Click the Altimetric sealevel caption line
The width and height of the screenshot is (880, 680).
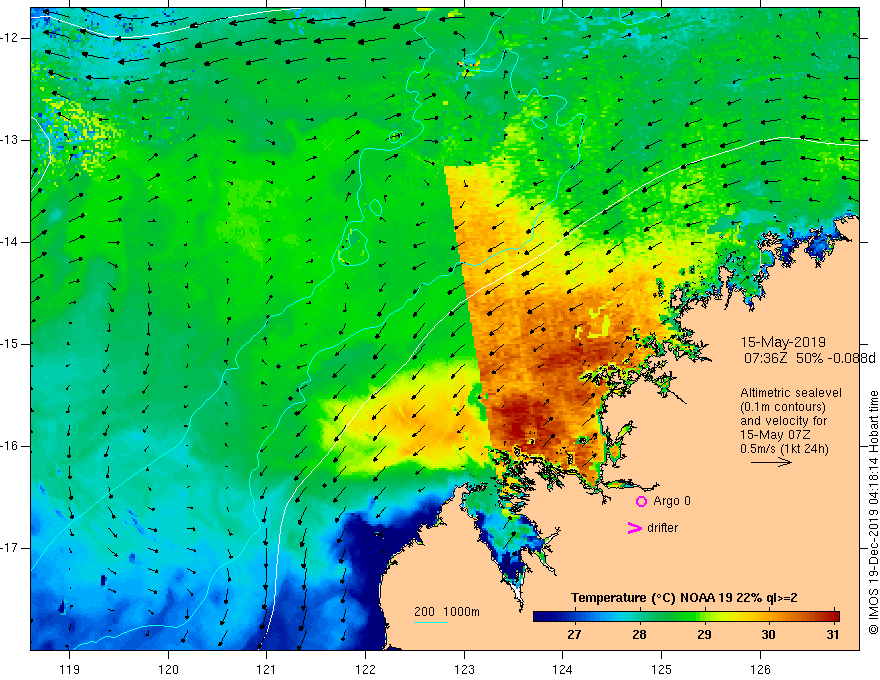[x=791, y=393]
